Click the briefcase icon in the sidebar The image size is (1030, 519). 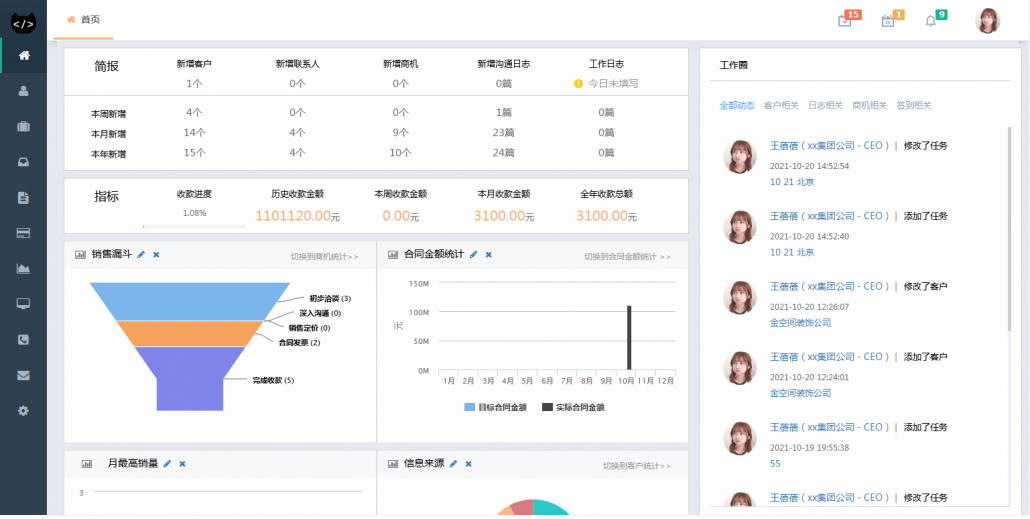tap(23, 126)
